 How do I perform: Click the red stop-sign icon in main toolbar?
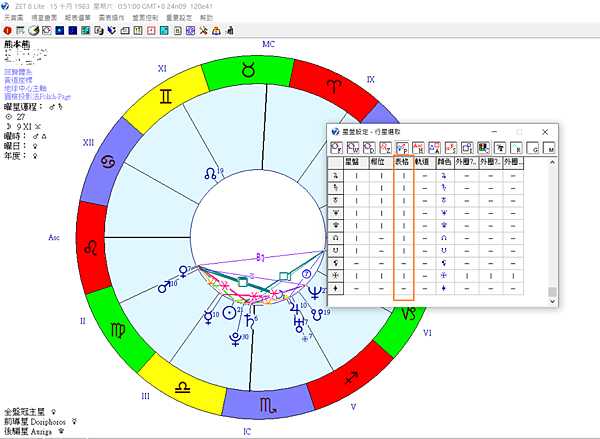click(7, 31)
